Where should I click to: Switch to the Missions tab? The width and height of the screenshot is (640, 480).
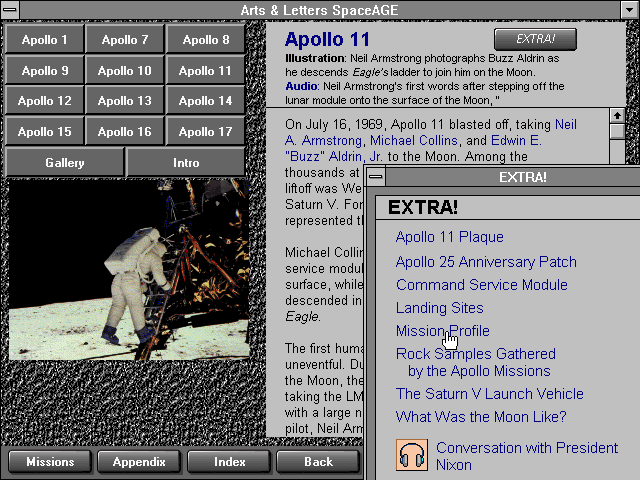click(50, 462)
